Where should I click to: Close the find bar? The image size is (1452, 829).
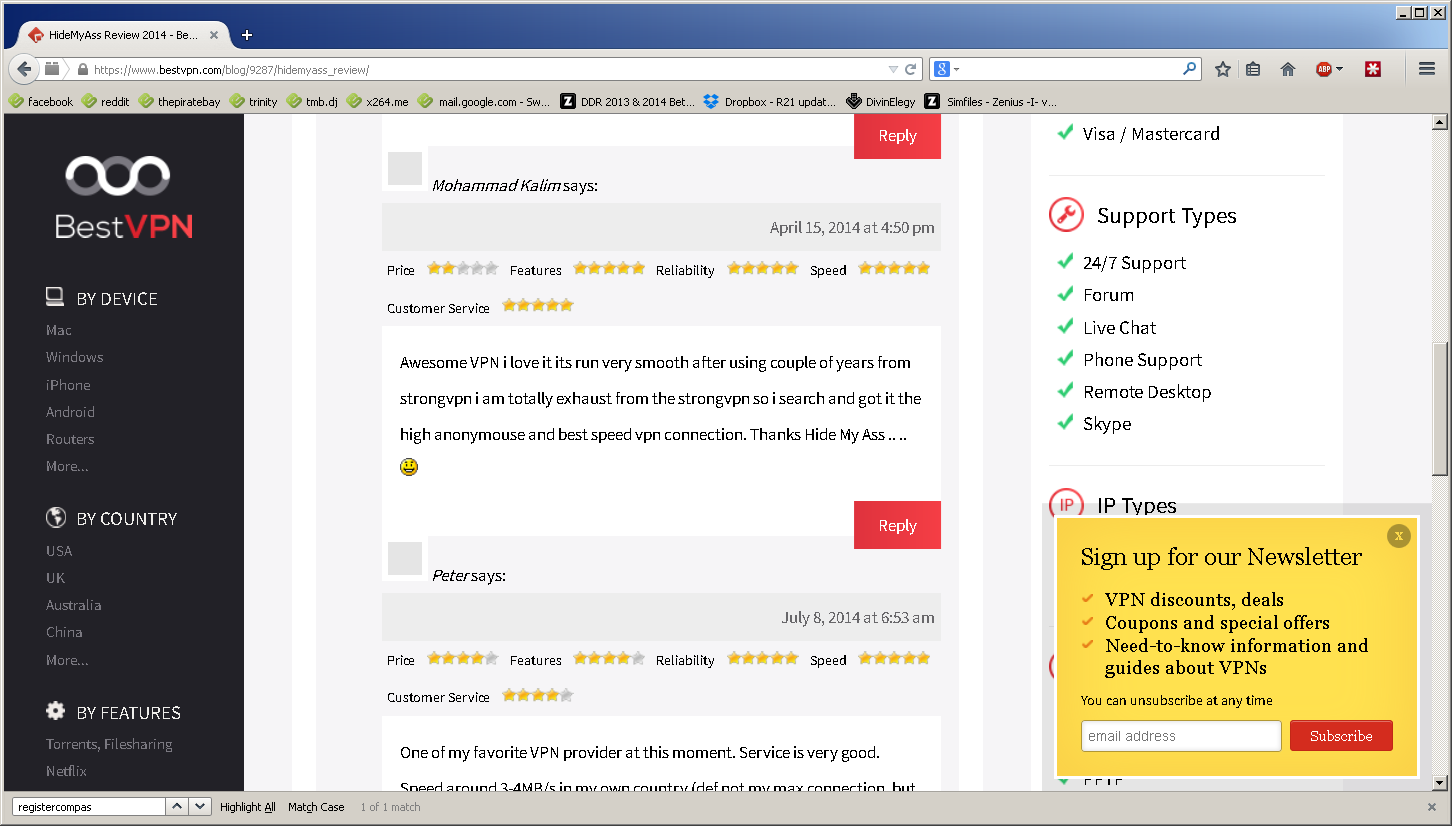[1431, 807]
